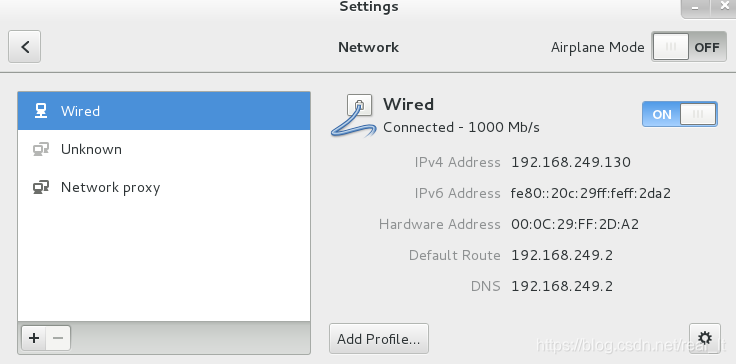Click the Default Route value
736x364 pixels.
tap(562, 256)
